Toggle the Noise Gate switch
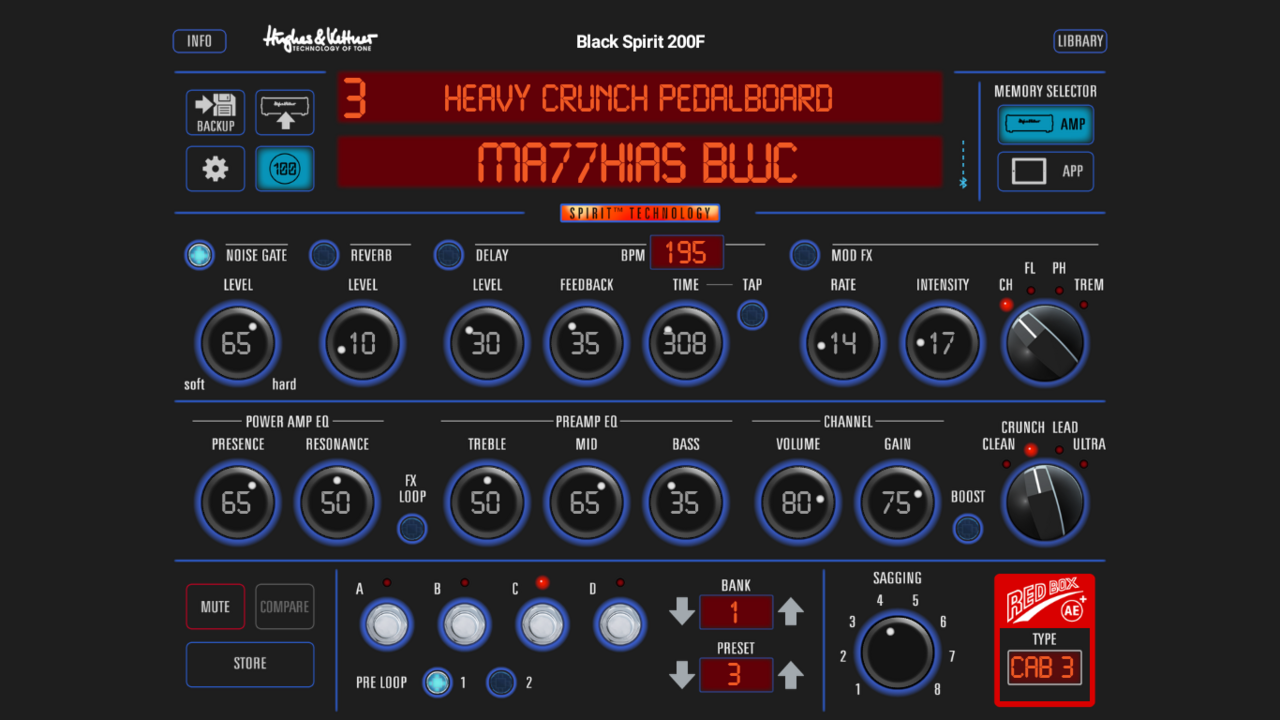1280x720 pixels. [200, 255]
